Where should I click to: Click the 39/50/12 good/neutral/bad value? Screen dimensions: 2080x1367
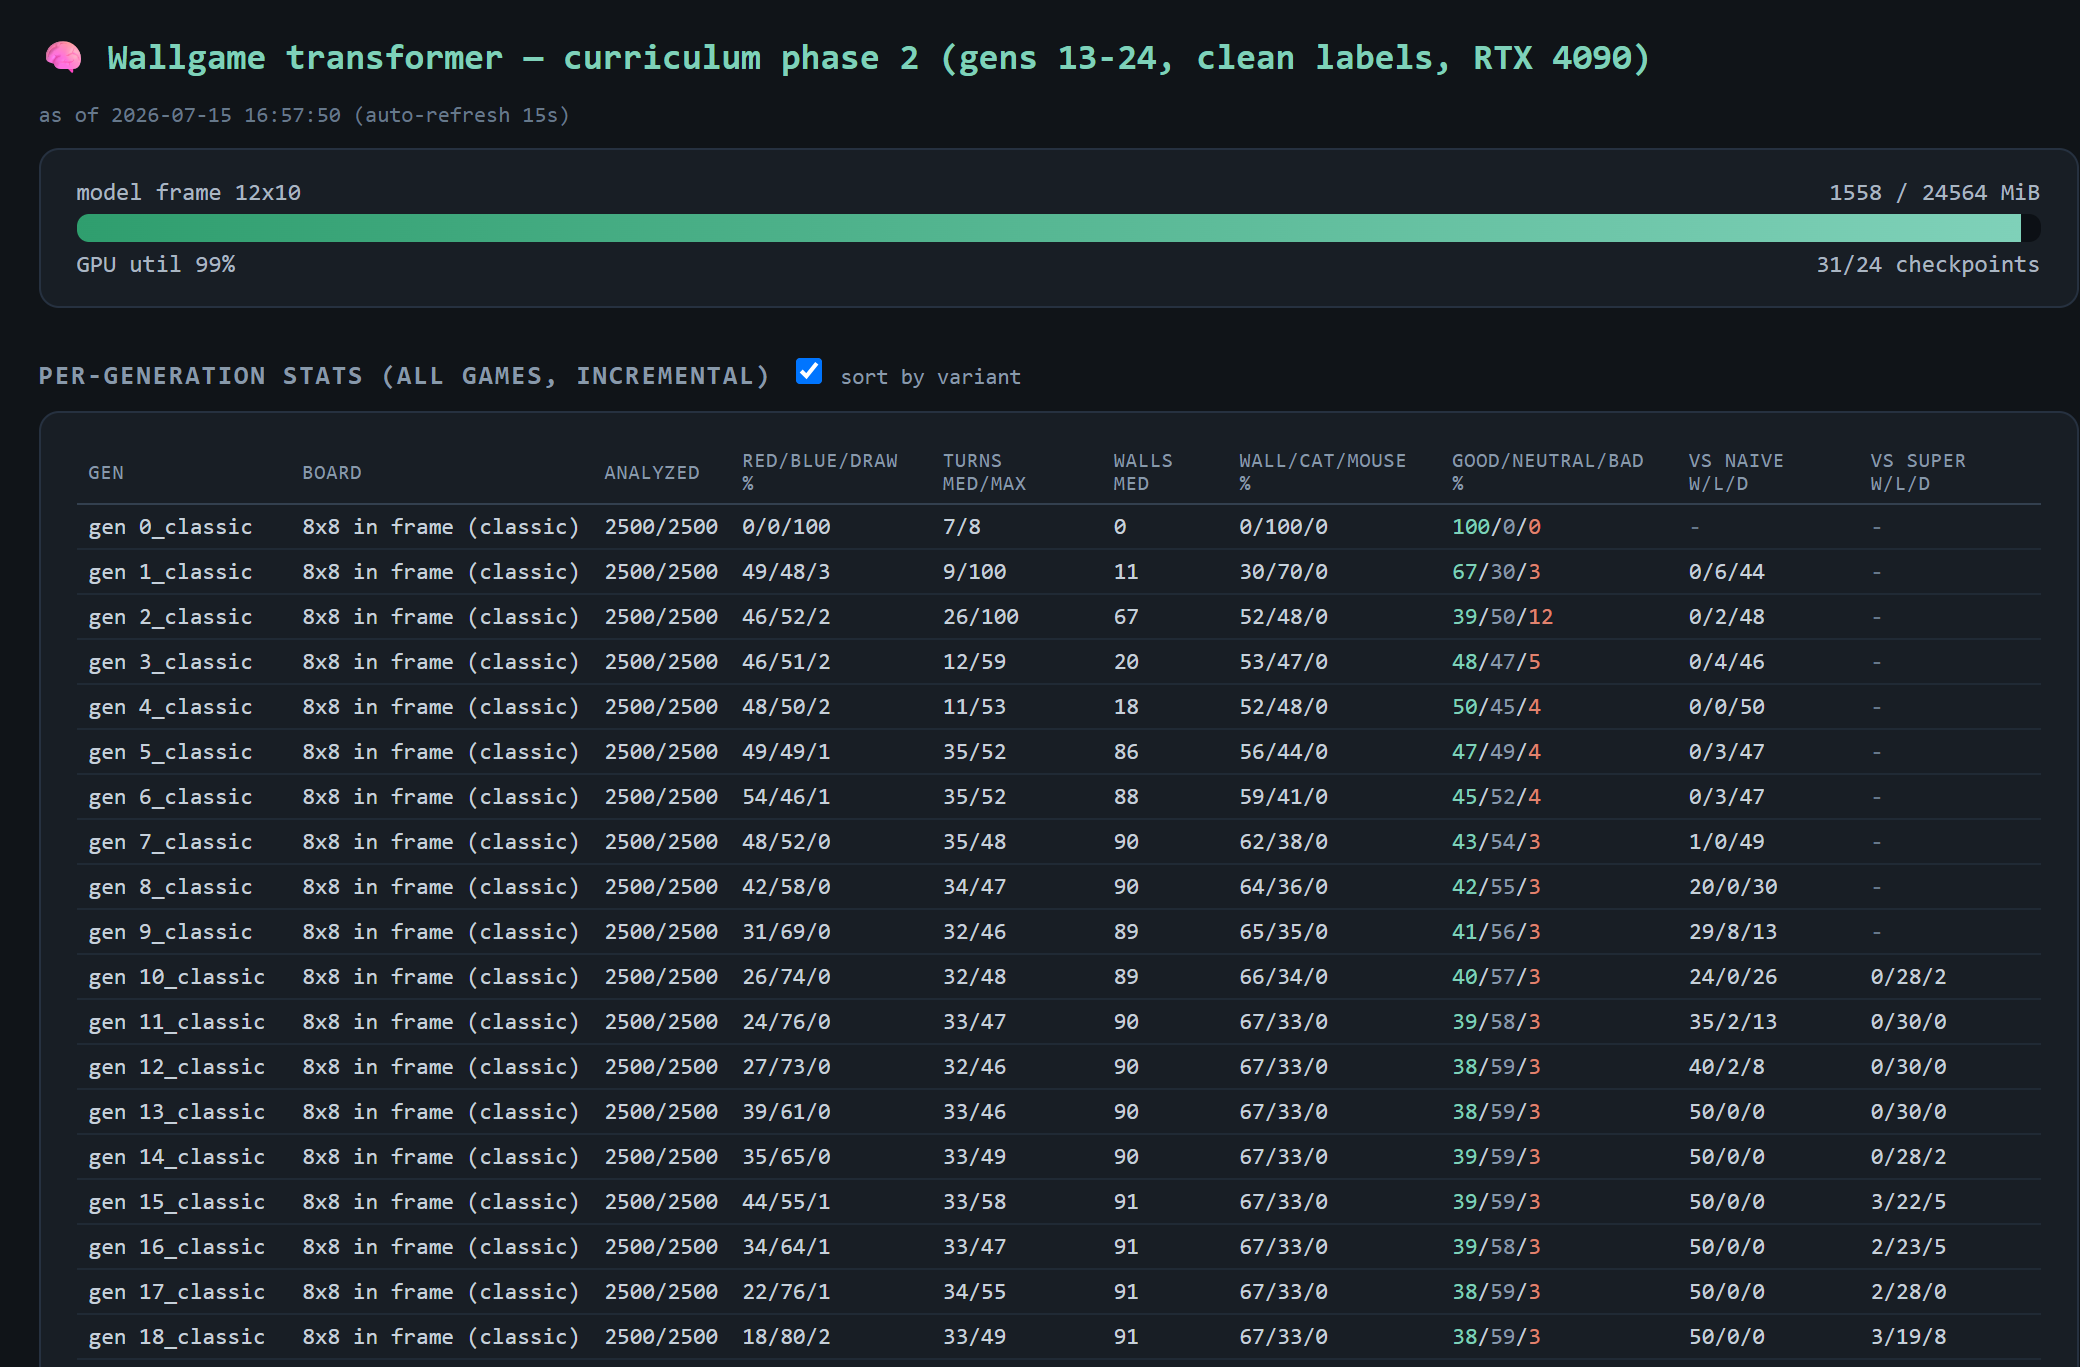[1502, 617]
